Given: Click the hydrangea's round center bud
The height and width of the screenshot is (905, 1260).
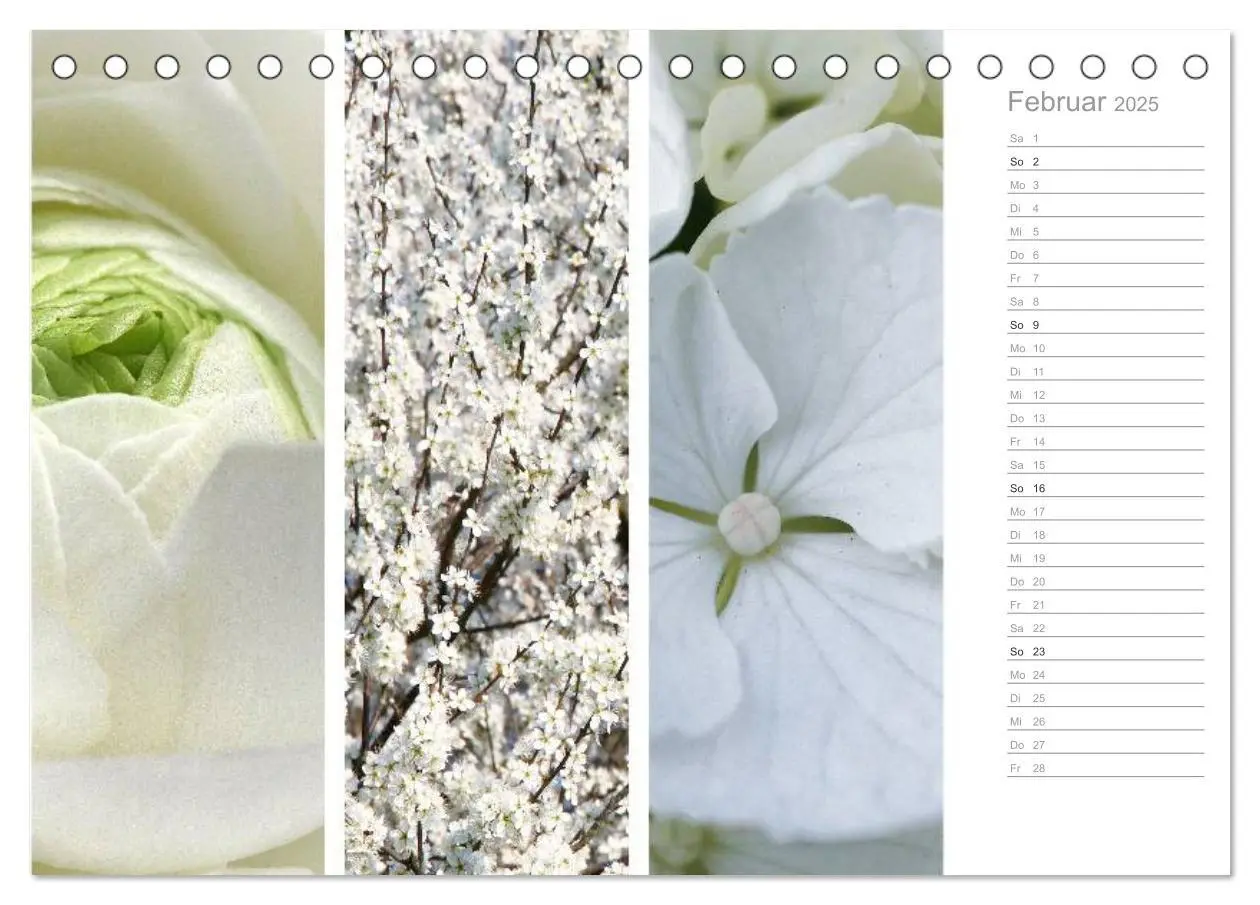Looking at the screenshot, I should [x=749, y=523].
